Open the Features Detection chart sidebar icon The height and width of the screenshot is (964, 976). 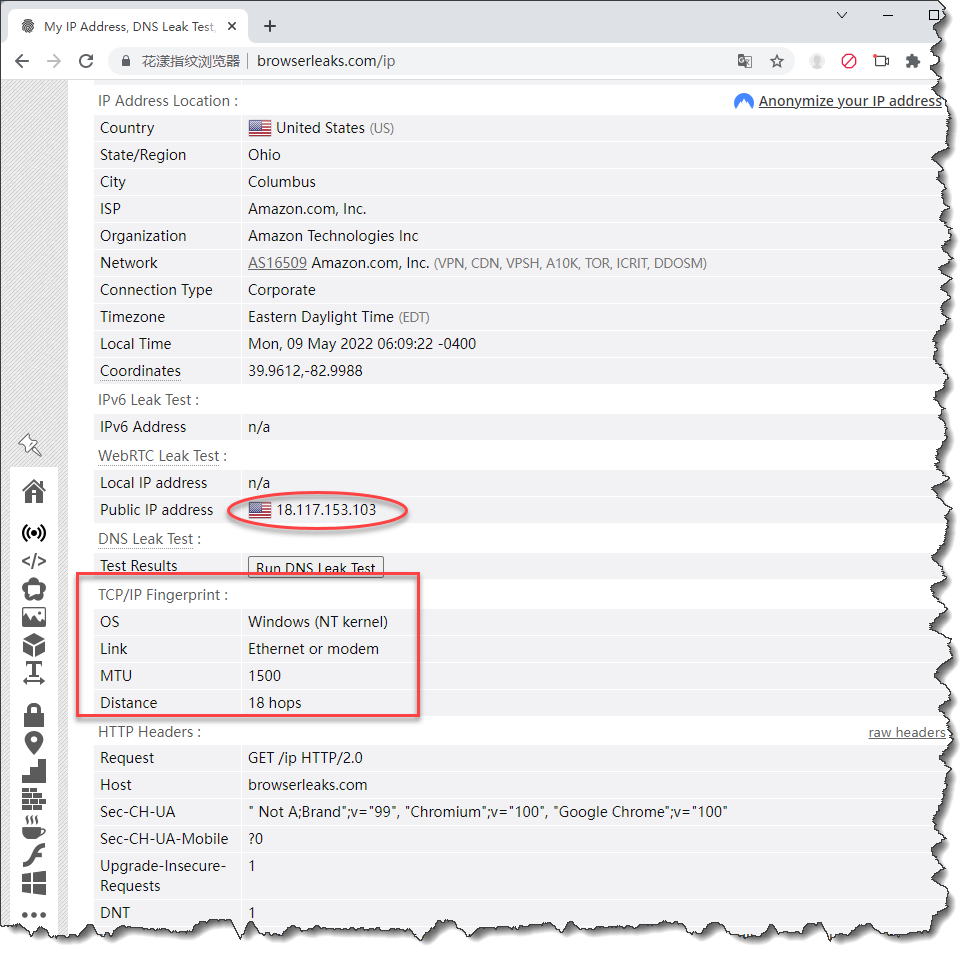34,771
